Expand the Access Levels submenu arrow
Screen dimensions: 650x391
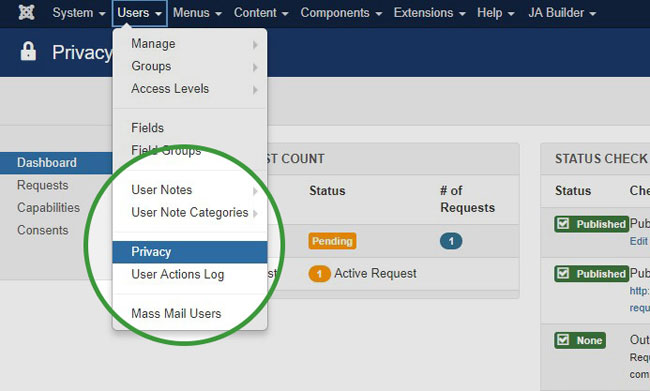[x=255, y=90]
